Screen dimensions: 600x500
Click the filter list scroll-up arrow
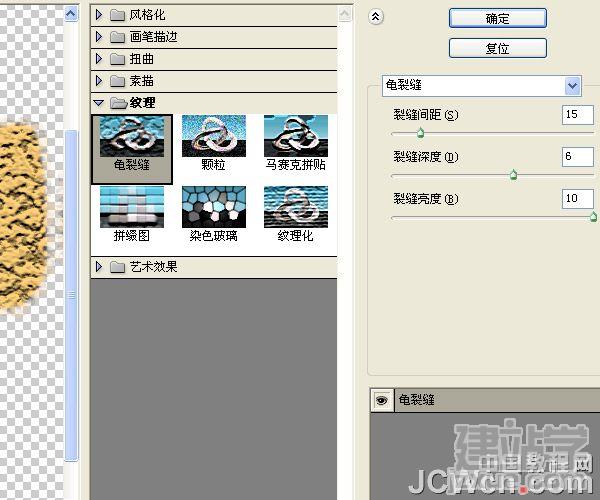pos(345,14)
